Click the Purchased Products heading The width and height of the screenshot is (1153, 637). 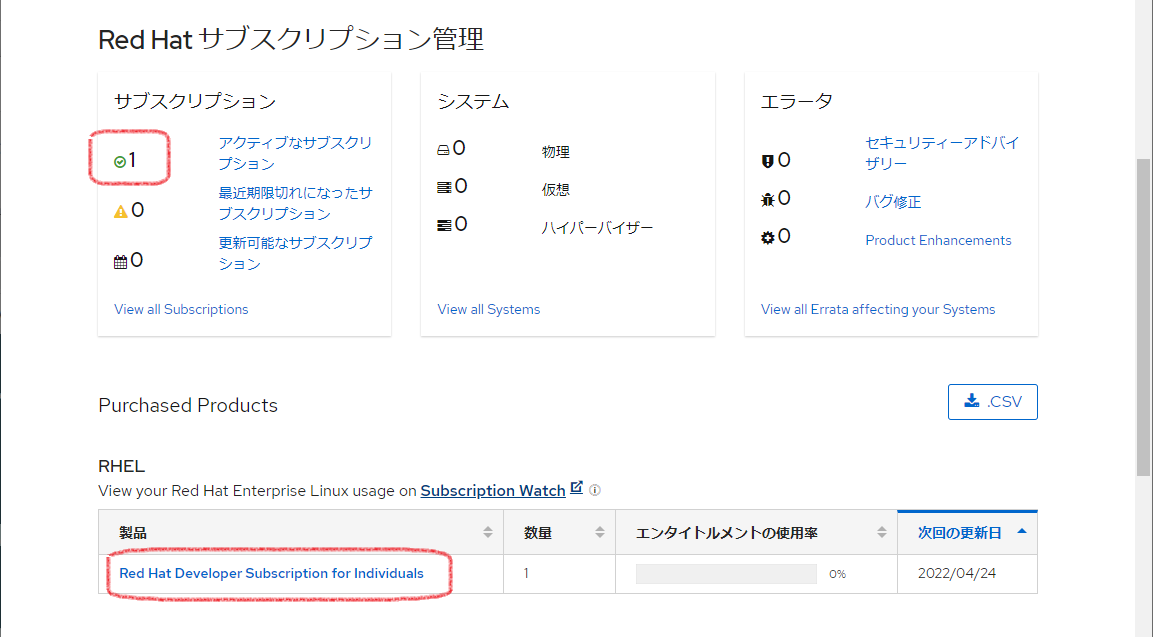click(x=188, y=405)
